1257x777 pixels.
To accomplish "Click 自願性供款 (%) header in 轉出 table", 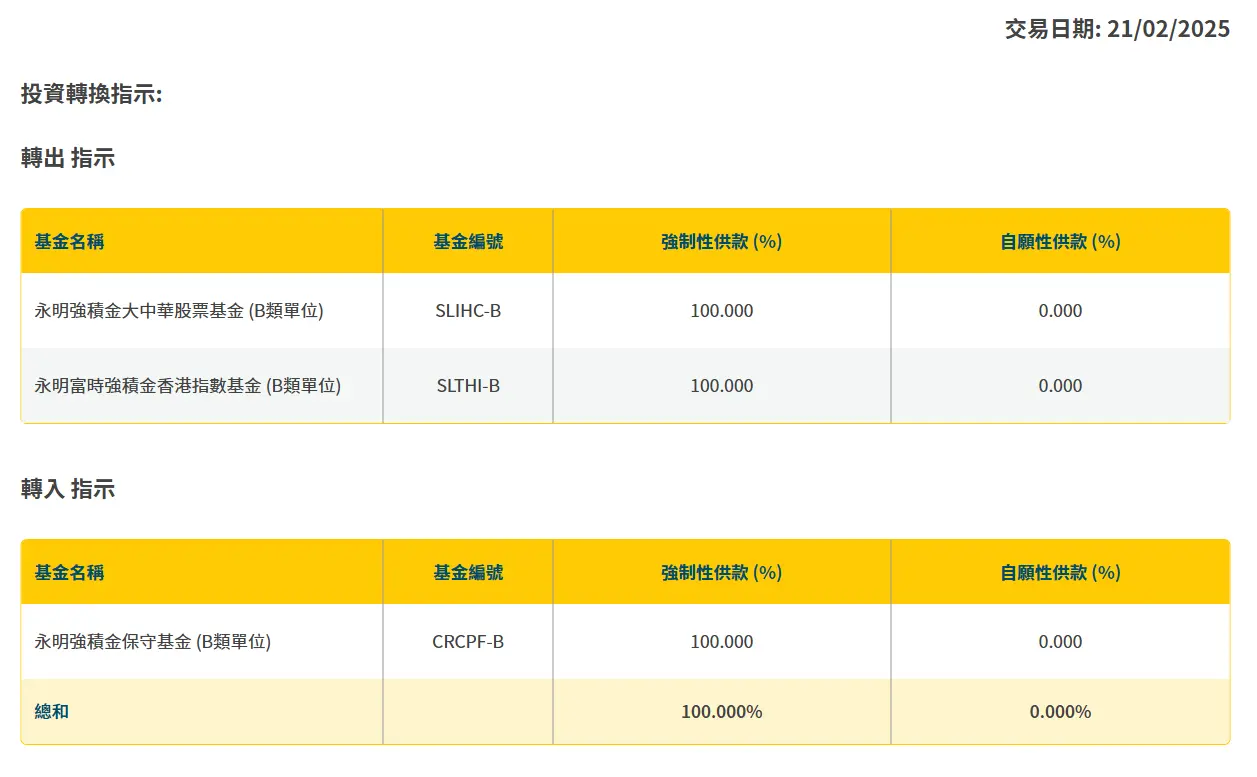I will click(1060, 241).
